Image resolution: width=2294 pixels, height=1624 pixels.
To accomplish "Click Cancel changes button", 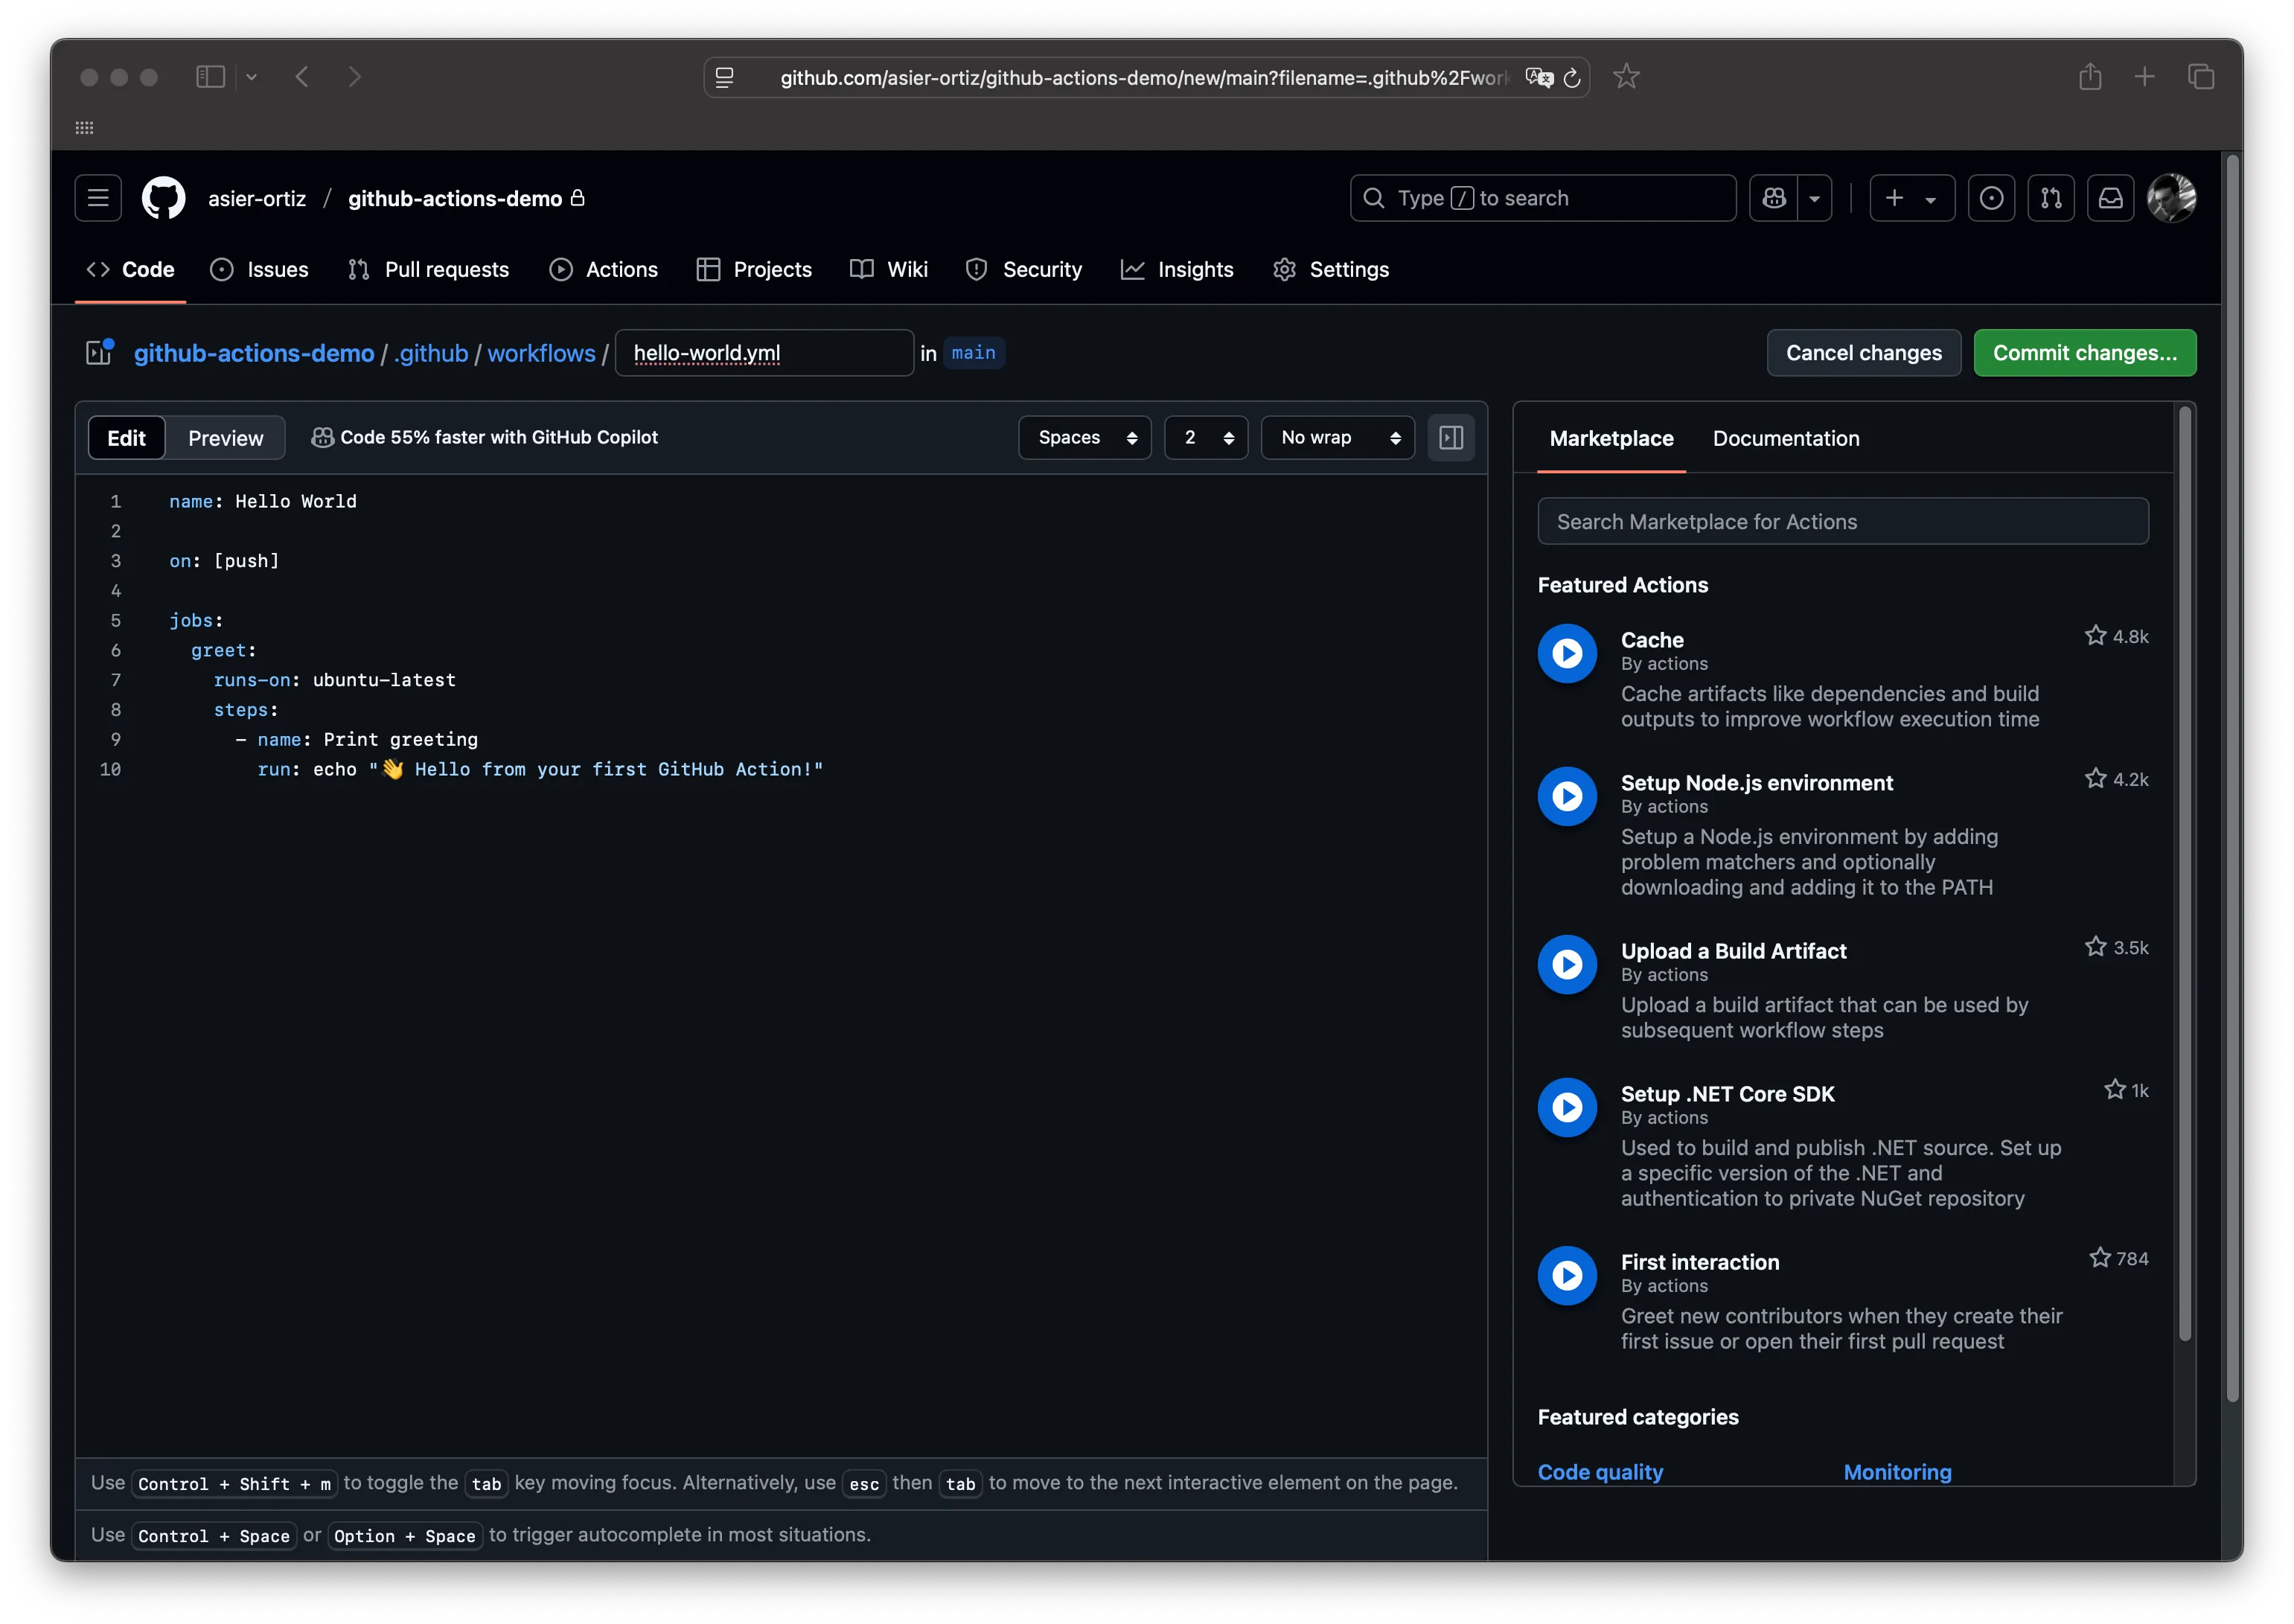I will [1863, 353].
